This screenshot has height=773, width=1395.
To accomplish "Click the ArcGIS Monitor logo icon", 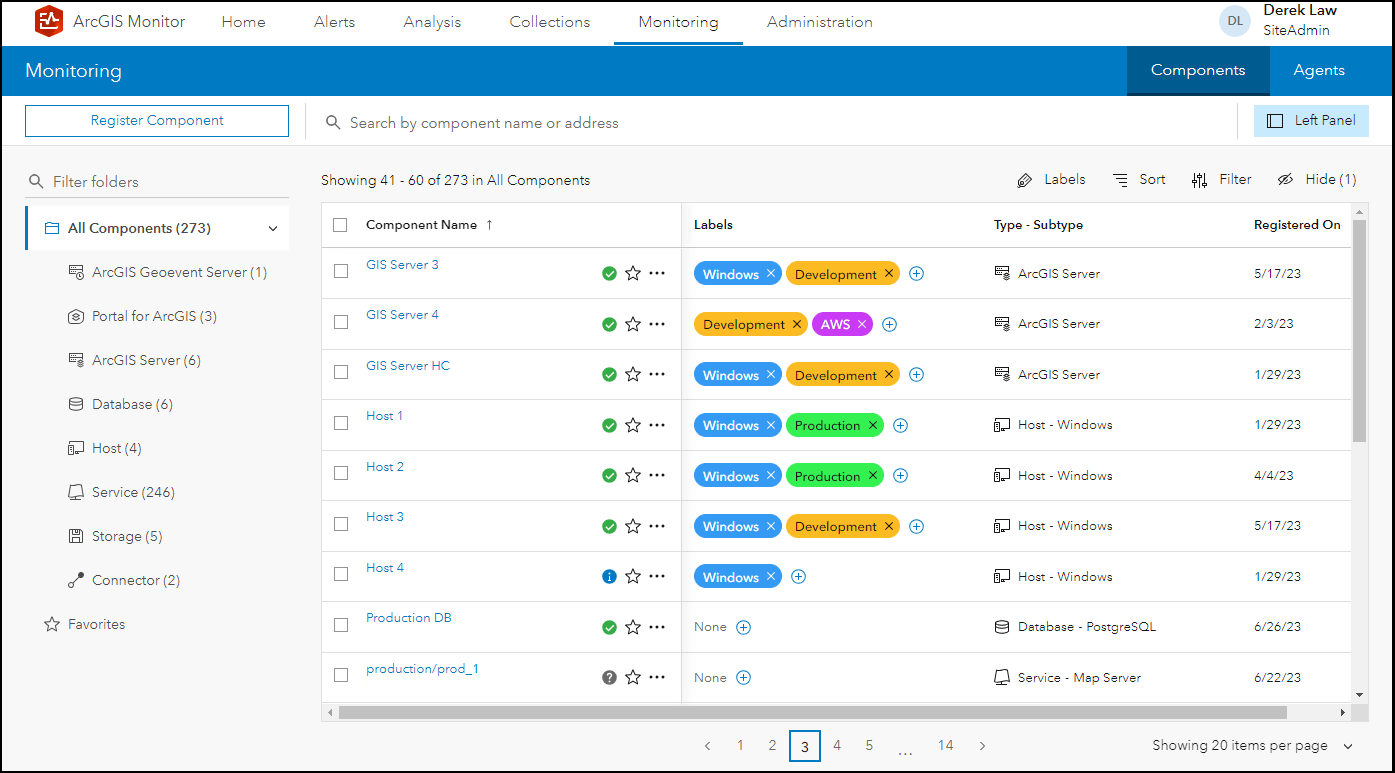I will coord(48,21).
